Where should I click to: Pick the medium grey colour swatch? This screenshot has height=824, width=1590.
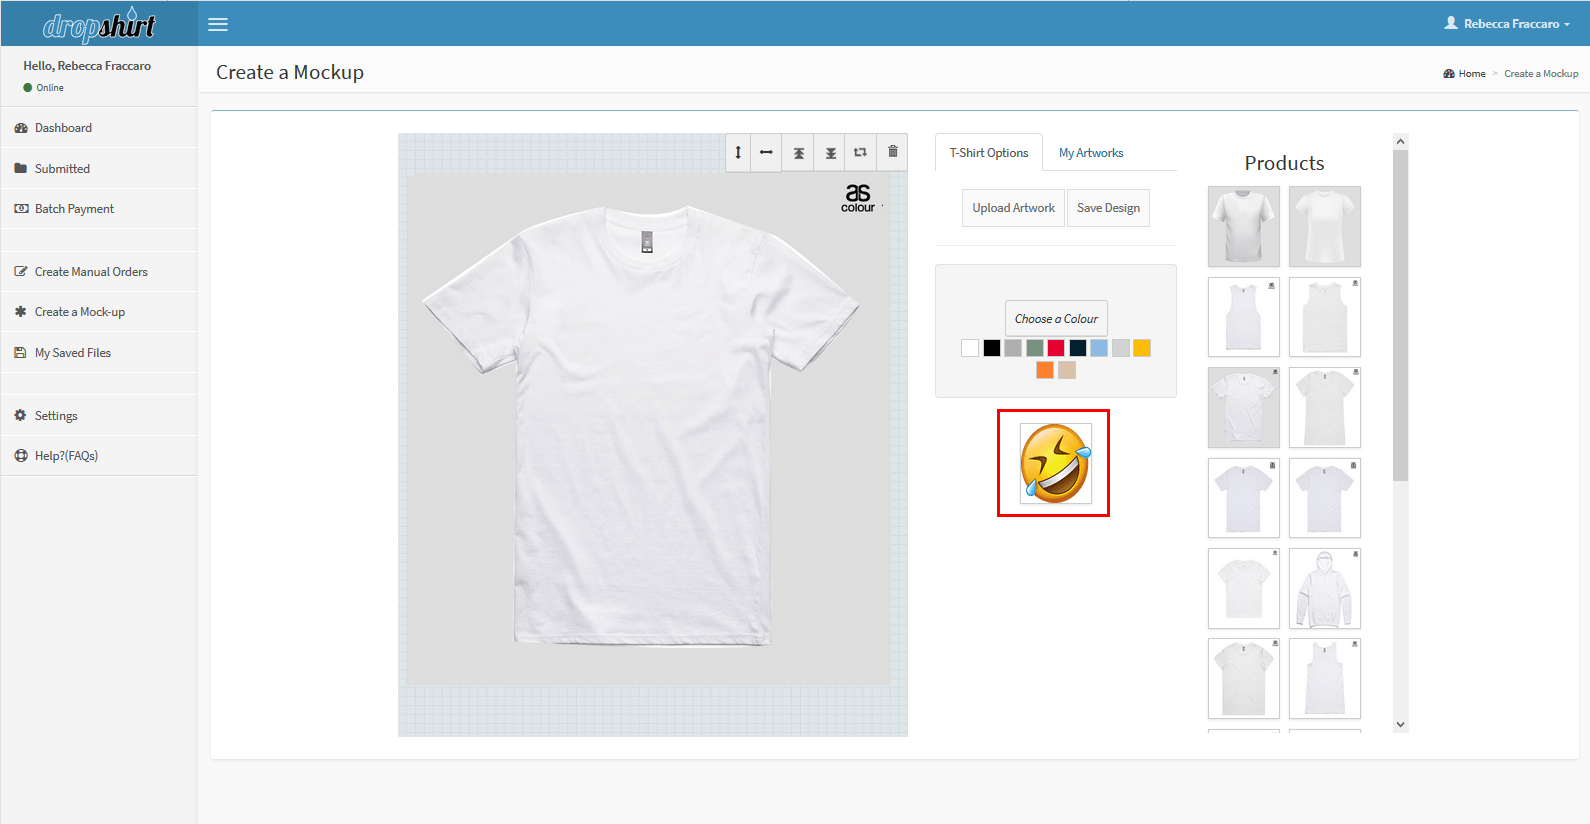(x=1013, y=348)
